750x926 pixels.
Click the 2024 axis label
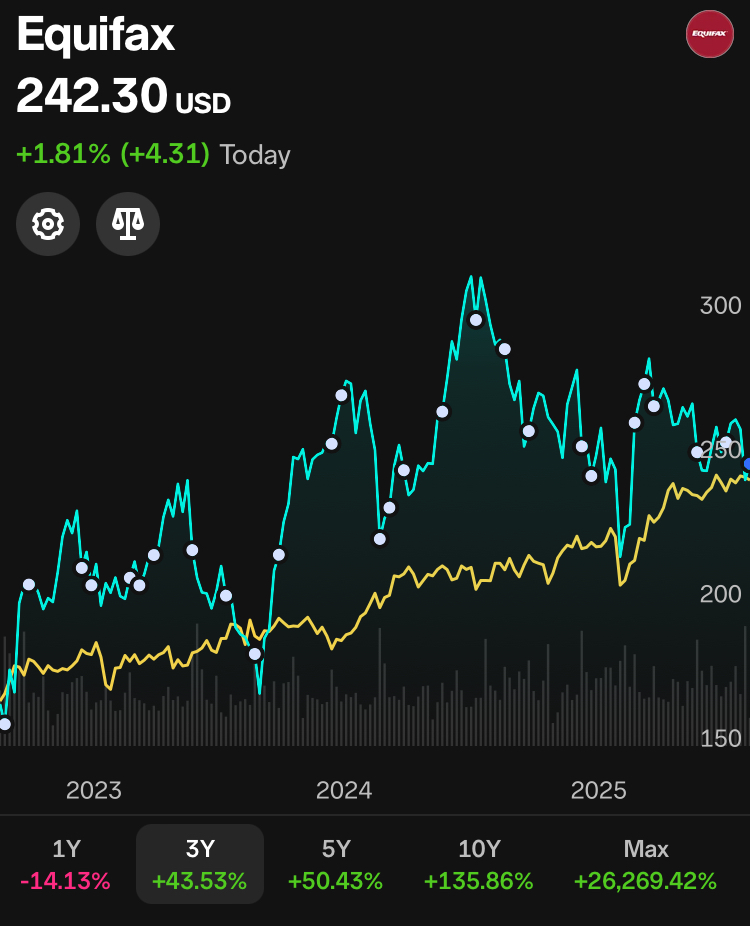coord(344,790)
